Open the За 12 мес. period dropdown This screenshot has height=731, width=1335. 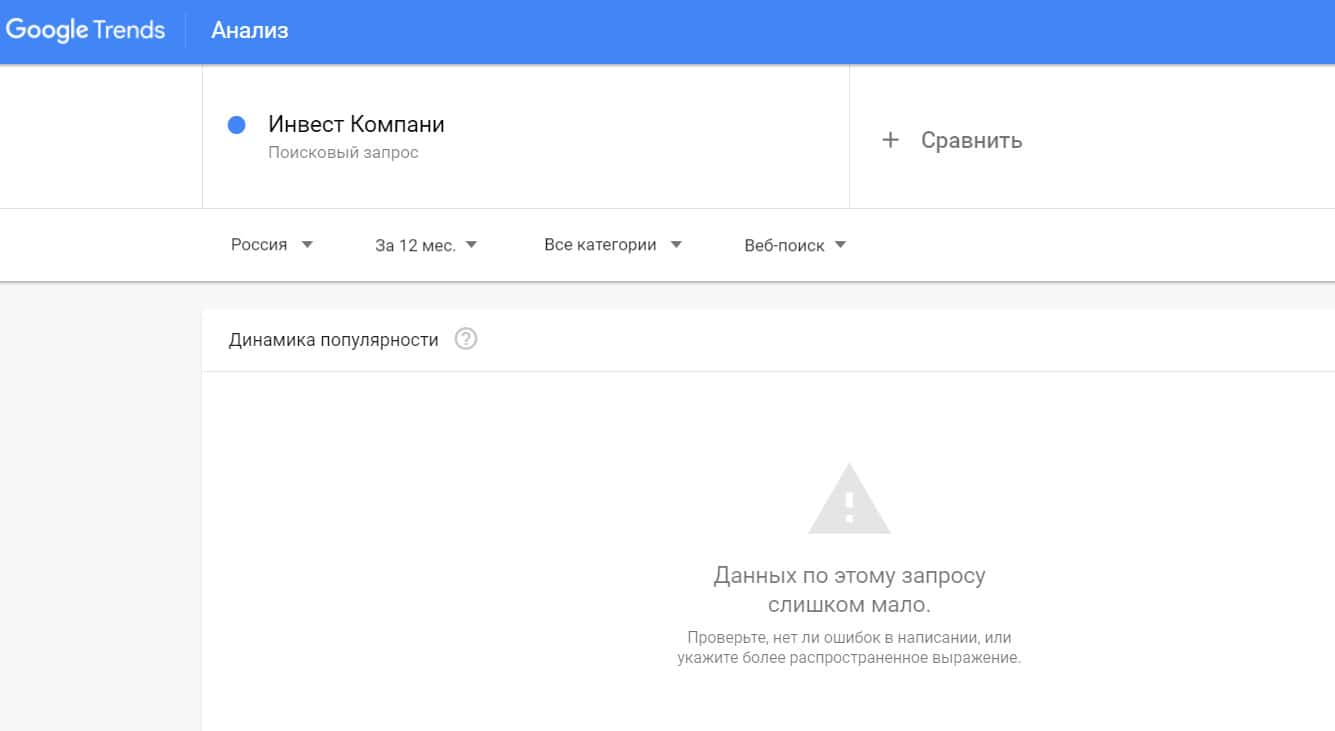415,246
